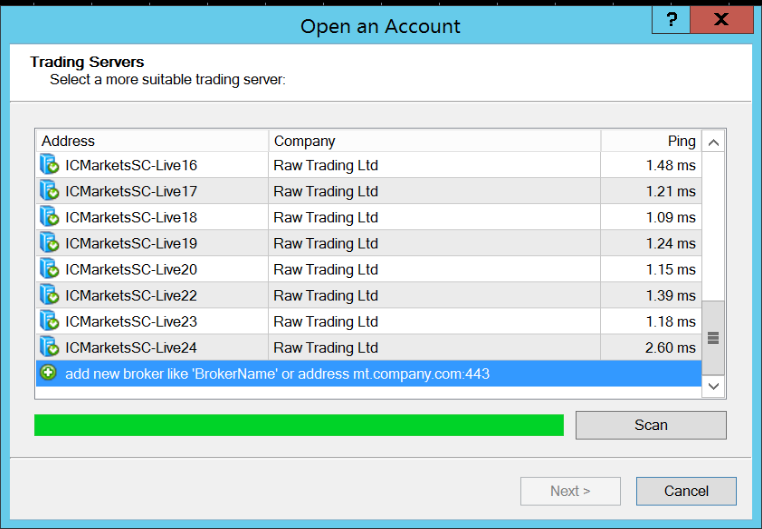Screen dimensions: 762x529
Task: Select ICMarketsSC-Live24 server address
Action: click(131, 348)
